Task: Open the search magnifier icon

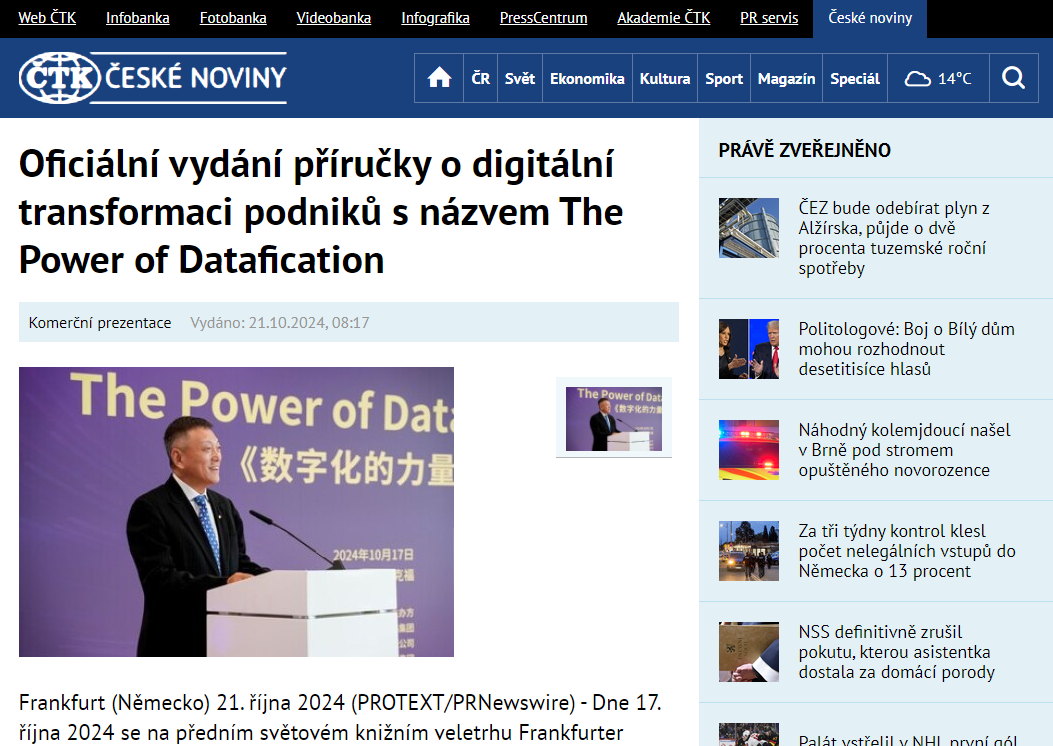Action: pos(1013,78)
